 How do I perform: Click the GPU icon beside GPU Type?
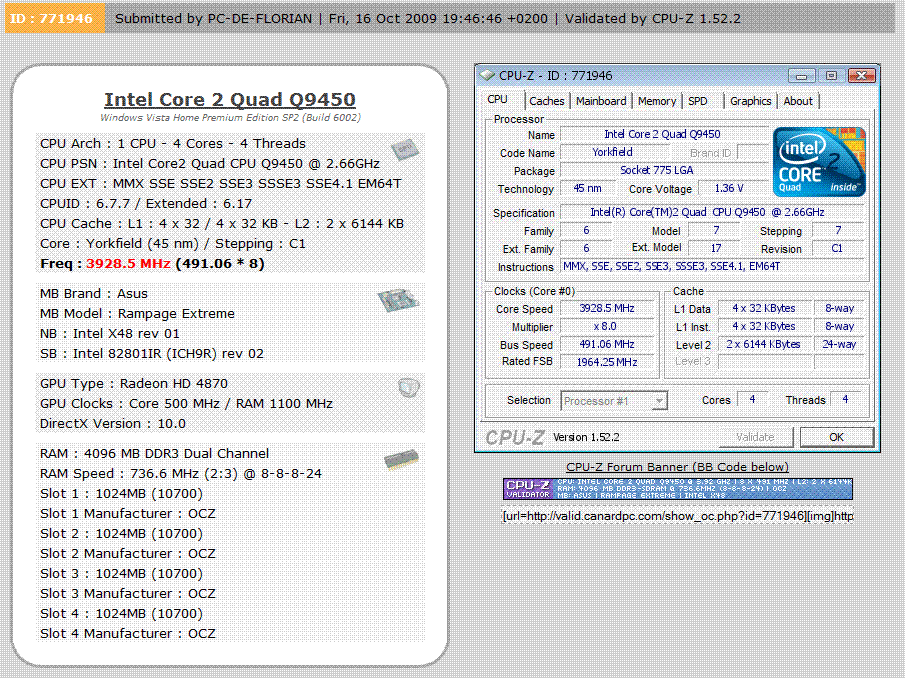(408, 387)
